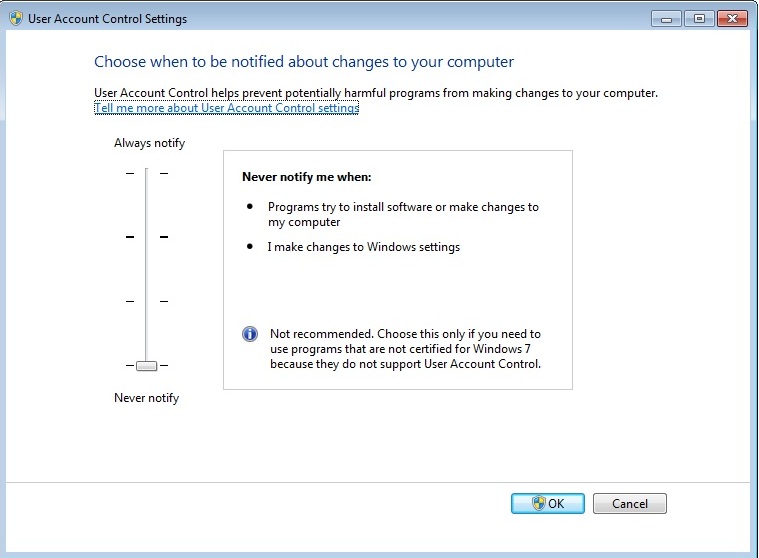Click the UAC shield icon in title bar
Viewport: 759px width, 558px height.
pyautogui.click(x=15, y=18)
